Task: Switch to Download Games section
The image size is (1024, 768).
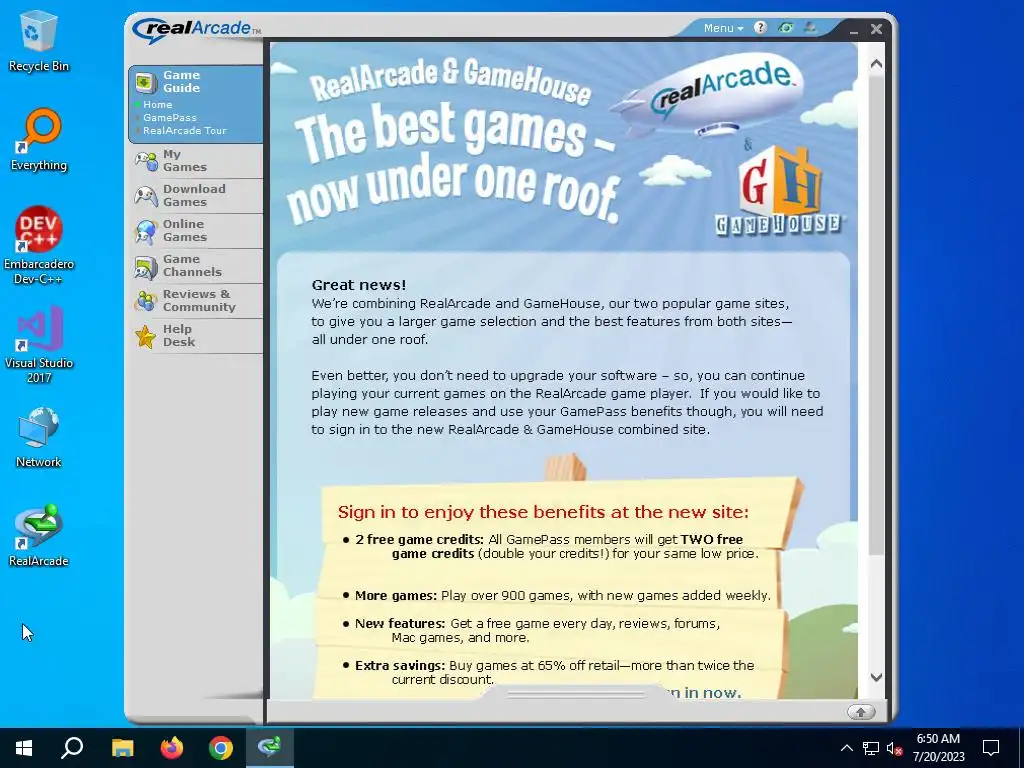Action: coord(194,195)
